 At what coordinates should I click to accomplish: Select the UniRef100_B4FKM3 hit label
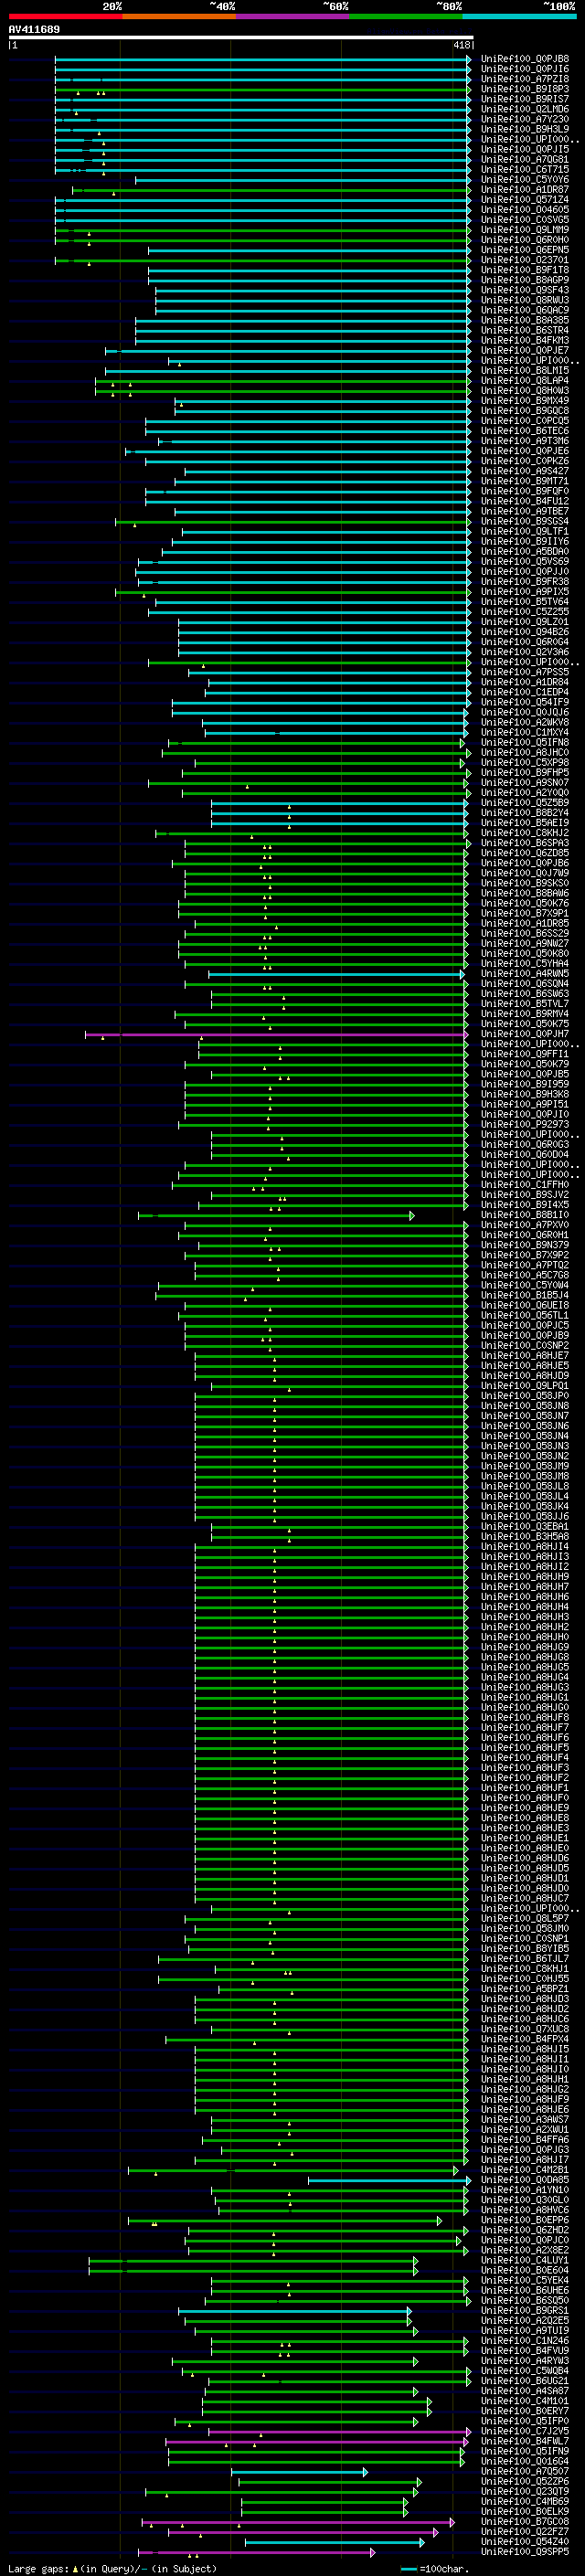(x=525, y=340)
